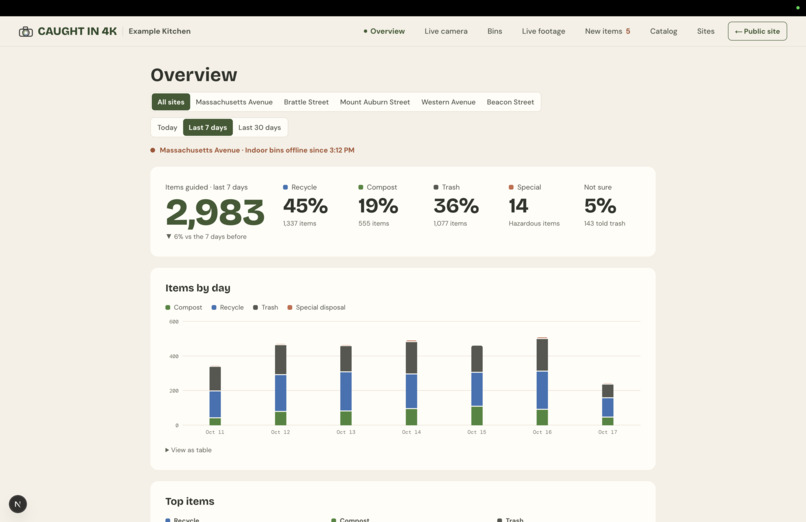Click the orange Special stat indicator square

(511, 188)
